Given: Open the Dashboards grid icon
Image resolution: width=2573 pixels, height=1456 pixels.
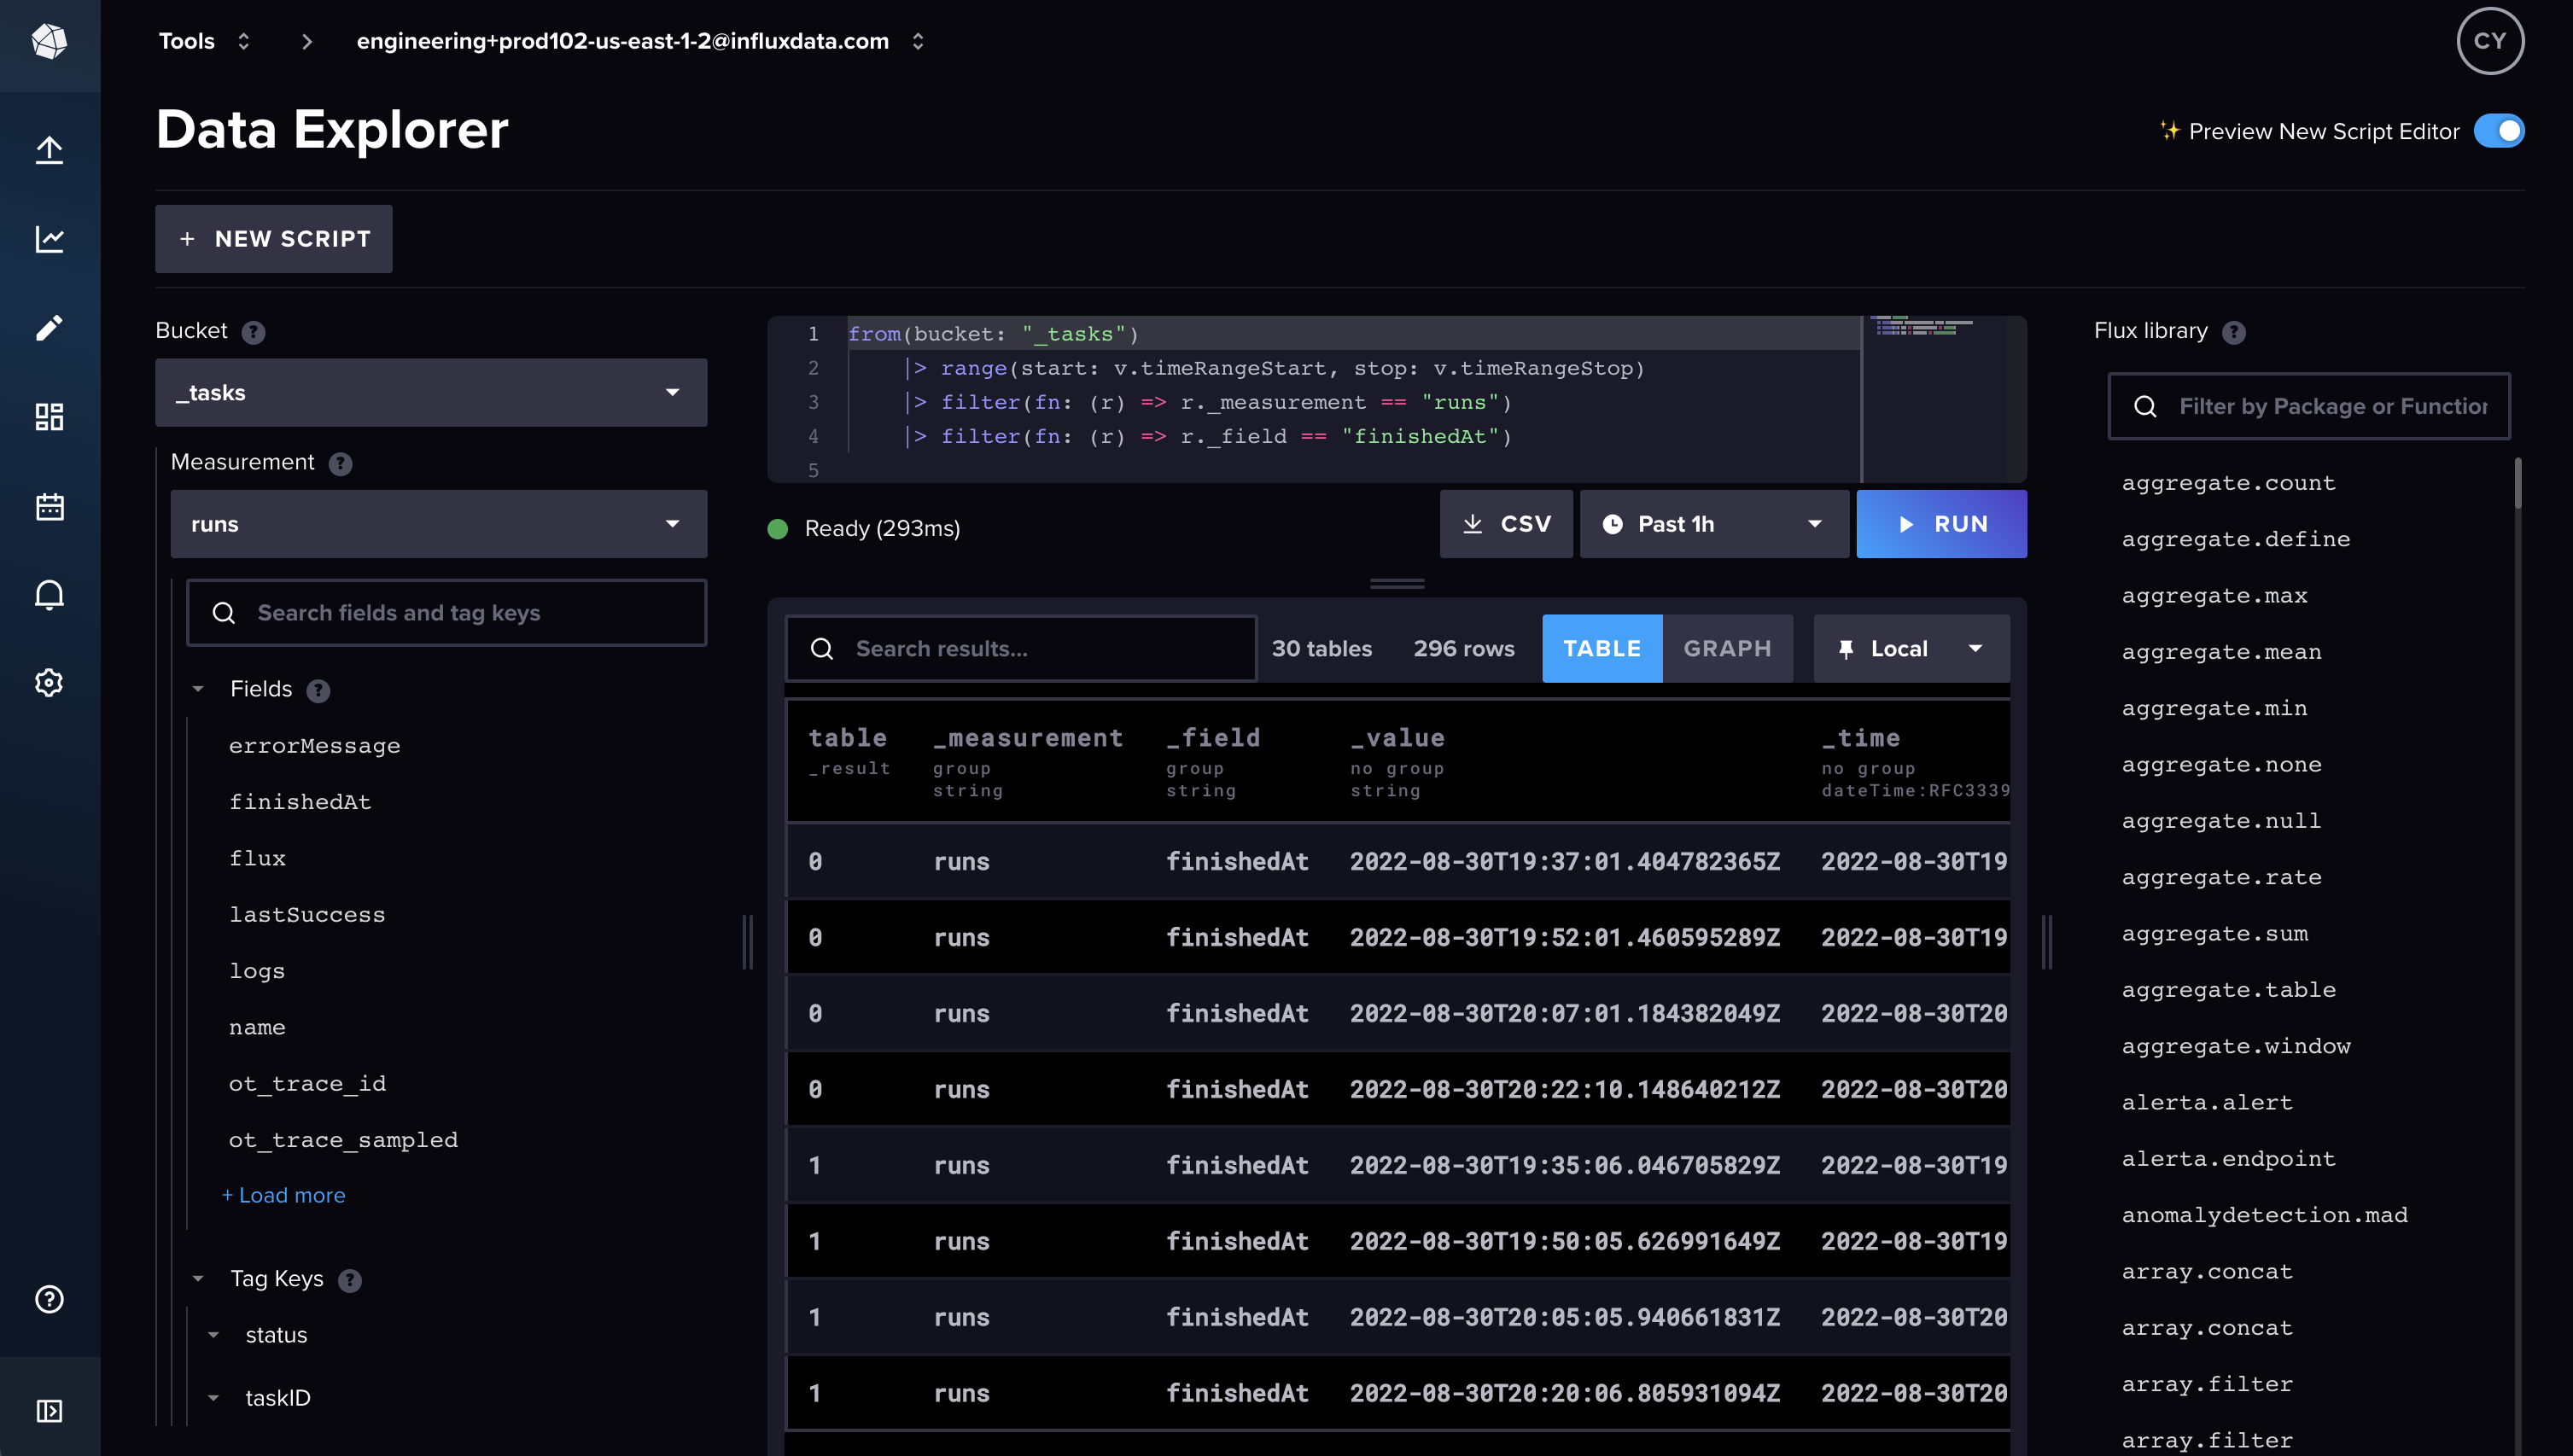Looking at the screenshot, I should coord(49,417).
